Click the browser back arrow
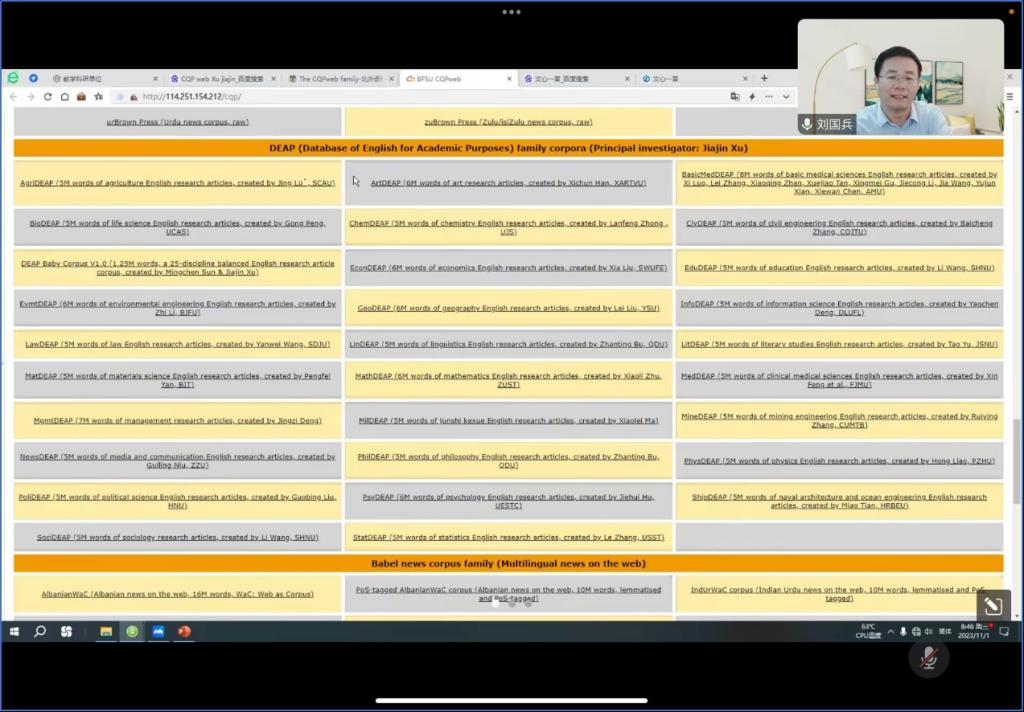 [x=14, y=97]
